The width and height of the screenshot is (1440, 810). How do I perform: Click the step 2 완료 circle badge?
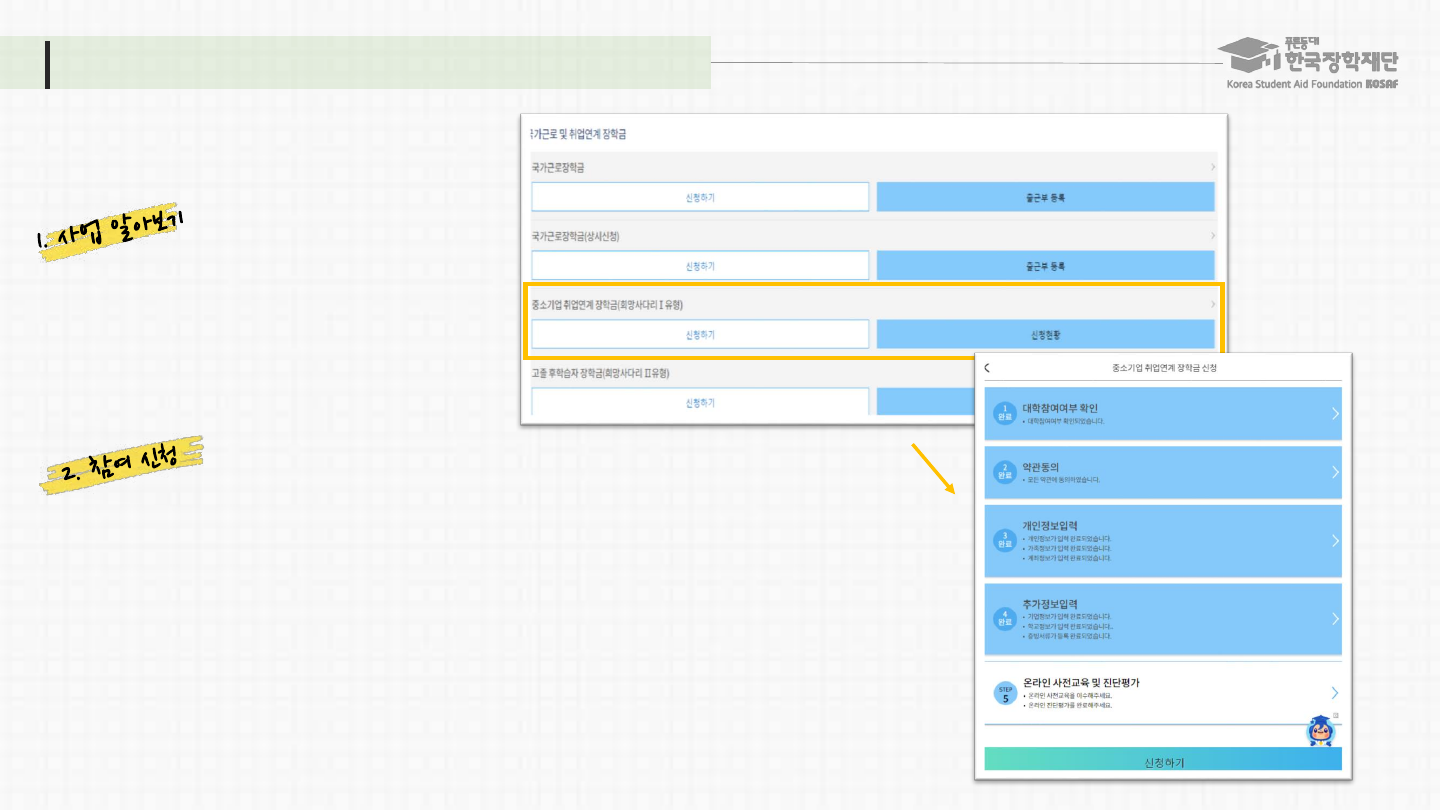[1005, 473]
